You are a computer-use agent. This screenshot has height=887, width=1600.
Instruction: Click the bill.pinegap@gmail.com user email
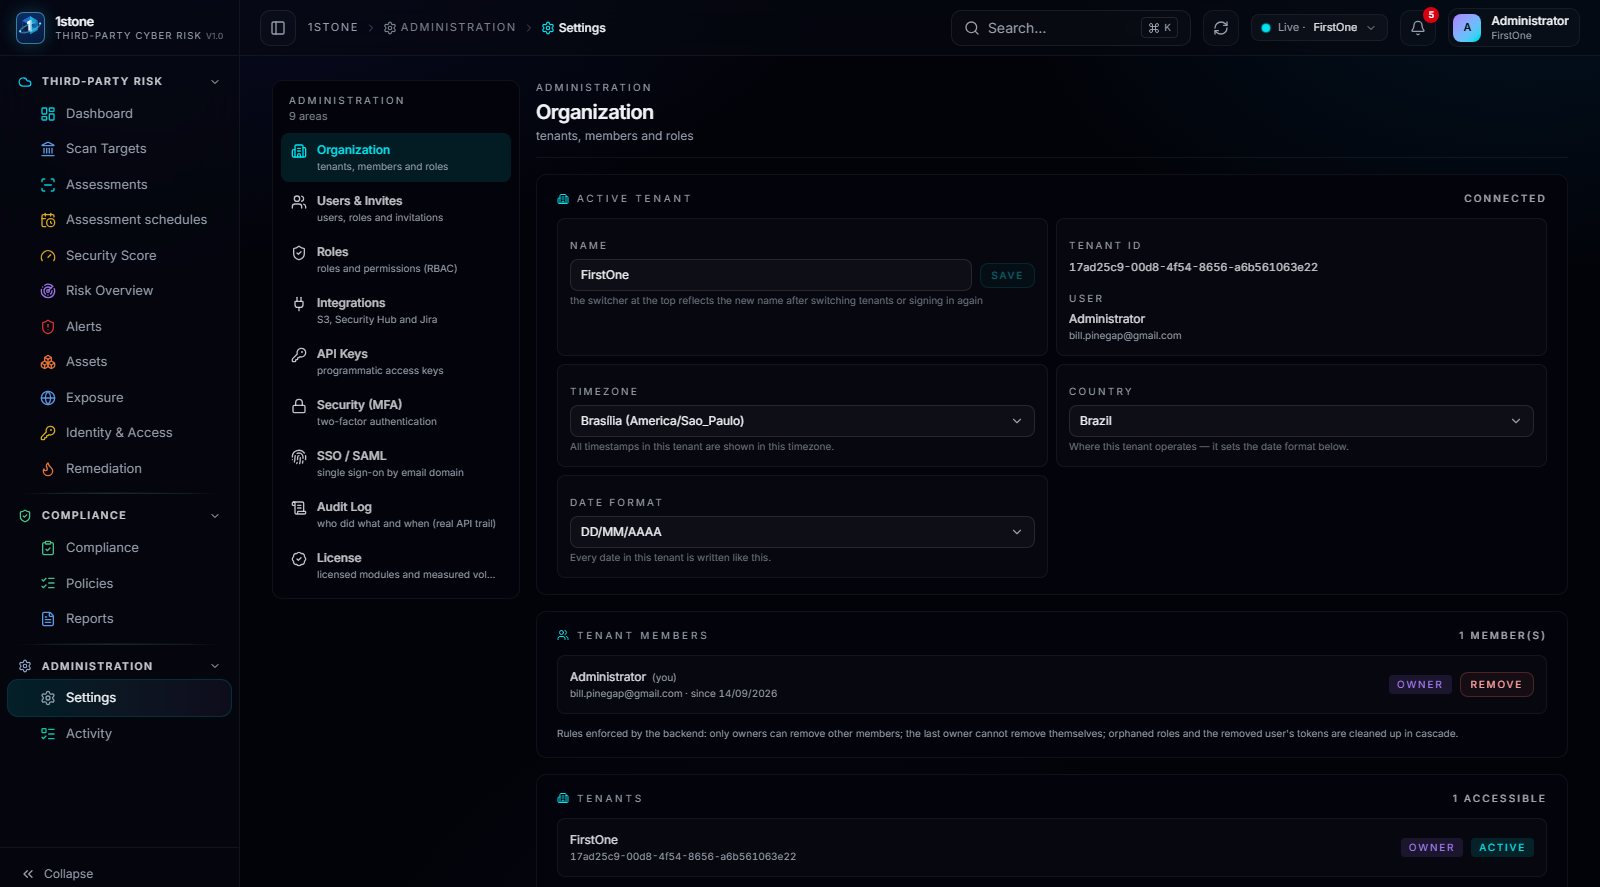point(1125,336)
